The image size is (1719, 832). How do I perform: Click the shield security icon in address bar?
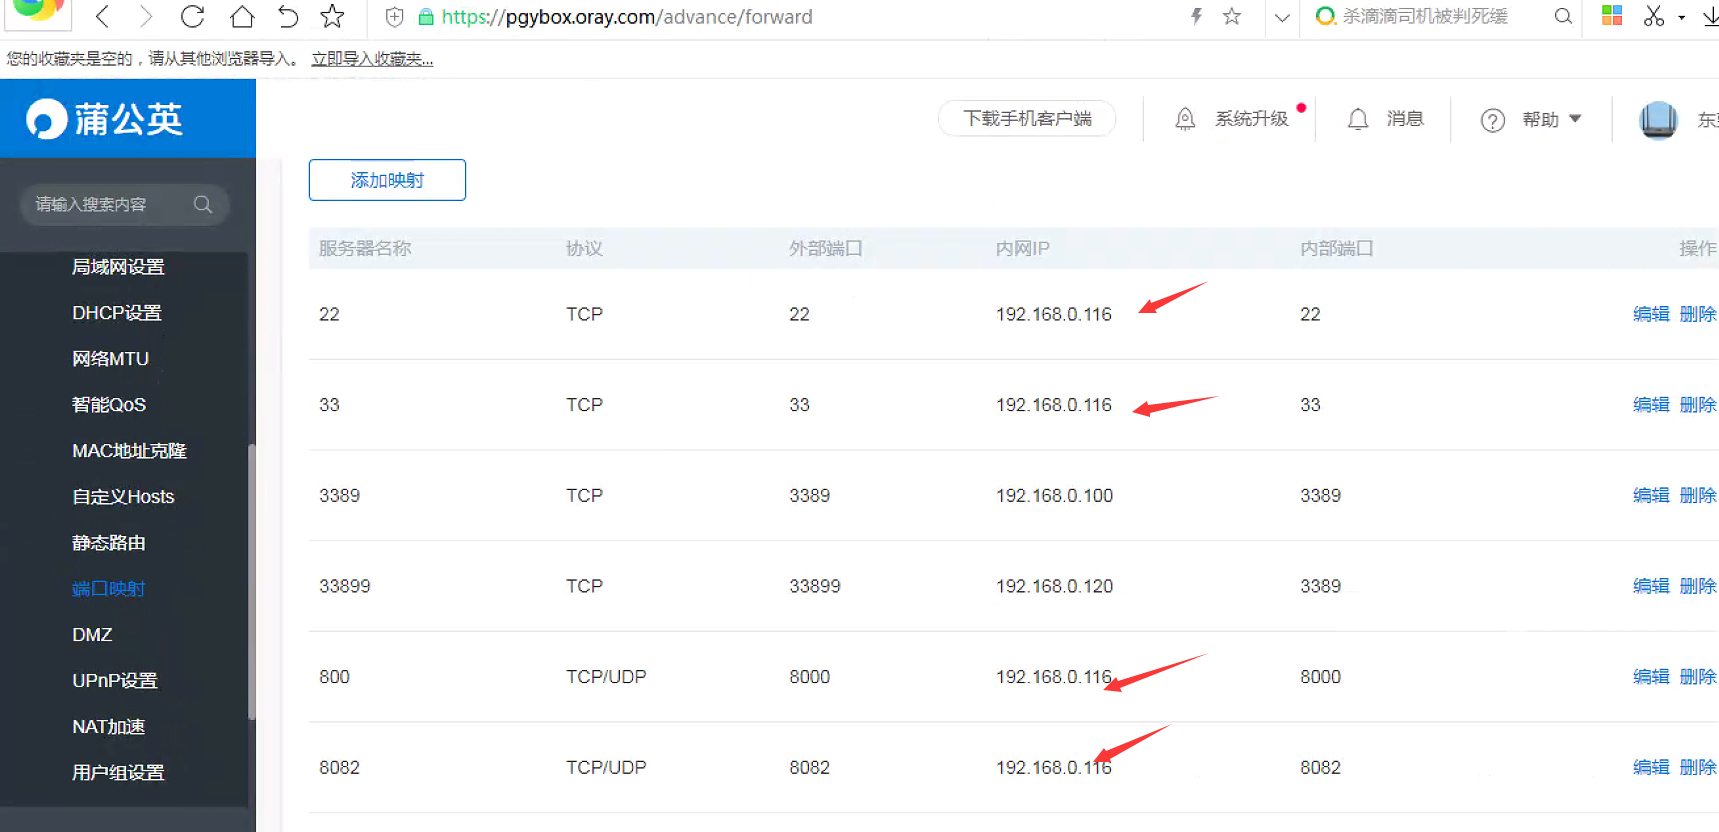395,17
